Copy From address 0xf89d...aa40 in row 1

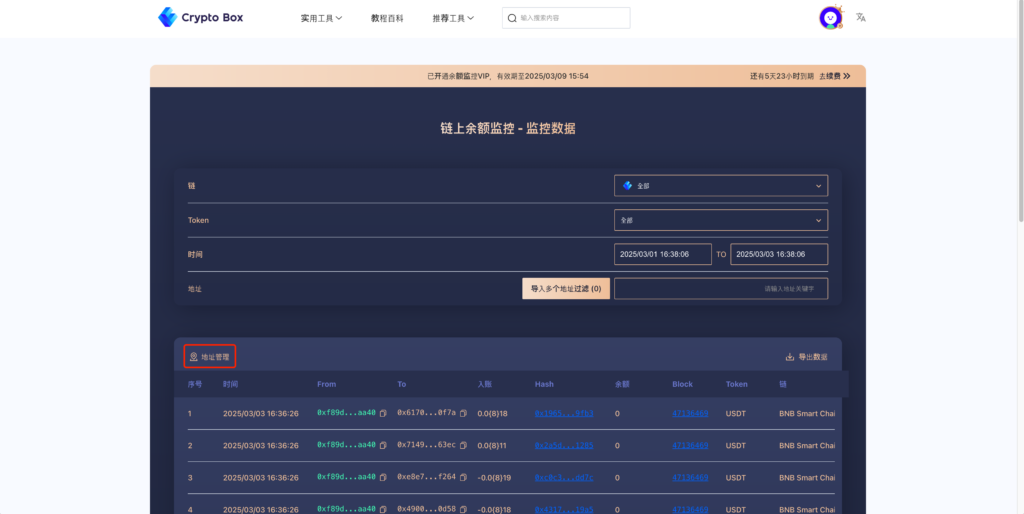[383, 413]
